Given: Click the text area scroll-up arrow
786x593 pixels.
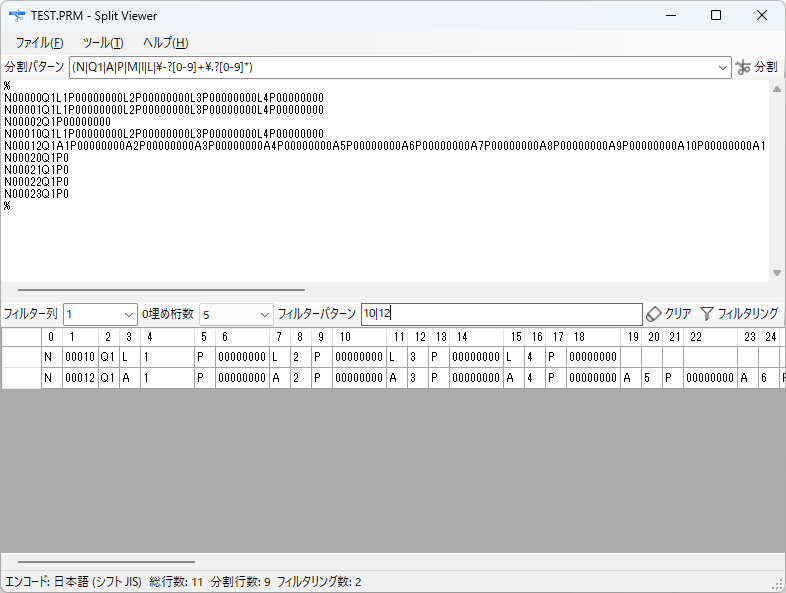Looking at the screenshot, I should click(x=777, y=88).
